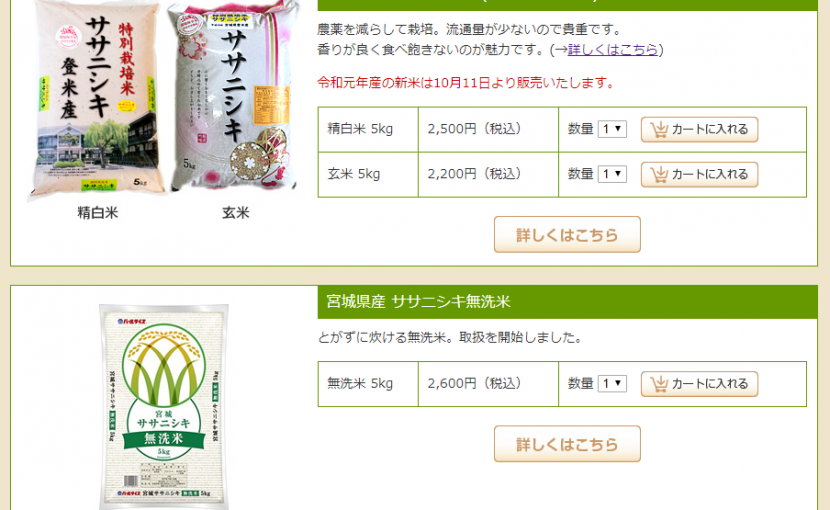The height and width of the screenshot is (510, 830).
Task: Select the 無洗米 rice bag image
Action: point(164,407)
